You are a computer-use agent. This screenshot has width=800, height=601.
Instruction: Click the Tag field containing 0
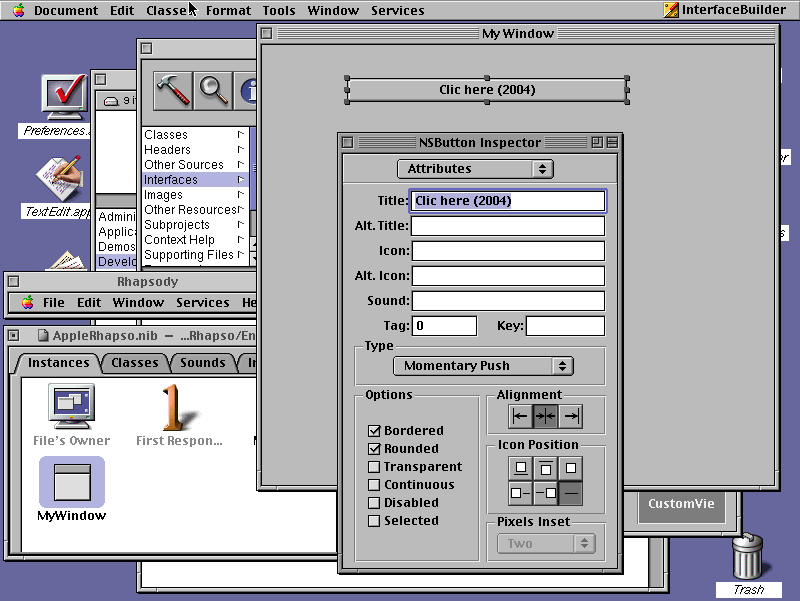click(444, 325)
